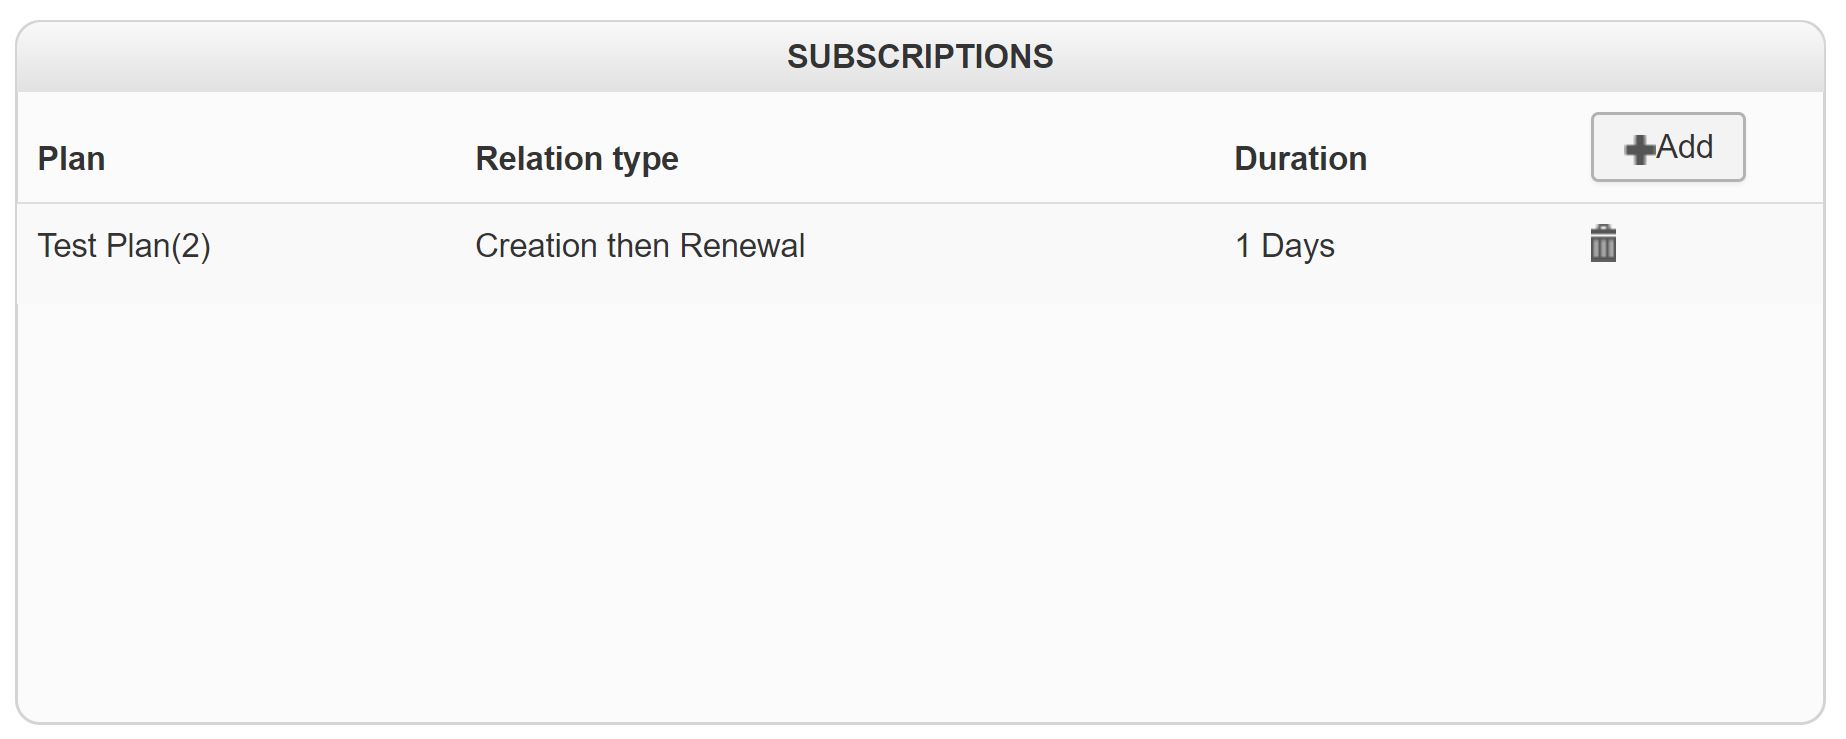Select the Test Plan(2) plan name
This screenshot has height=739, width=1846.
[124, 245]
